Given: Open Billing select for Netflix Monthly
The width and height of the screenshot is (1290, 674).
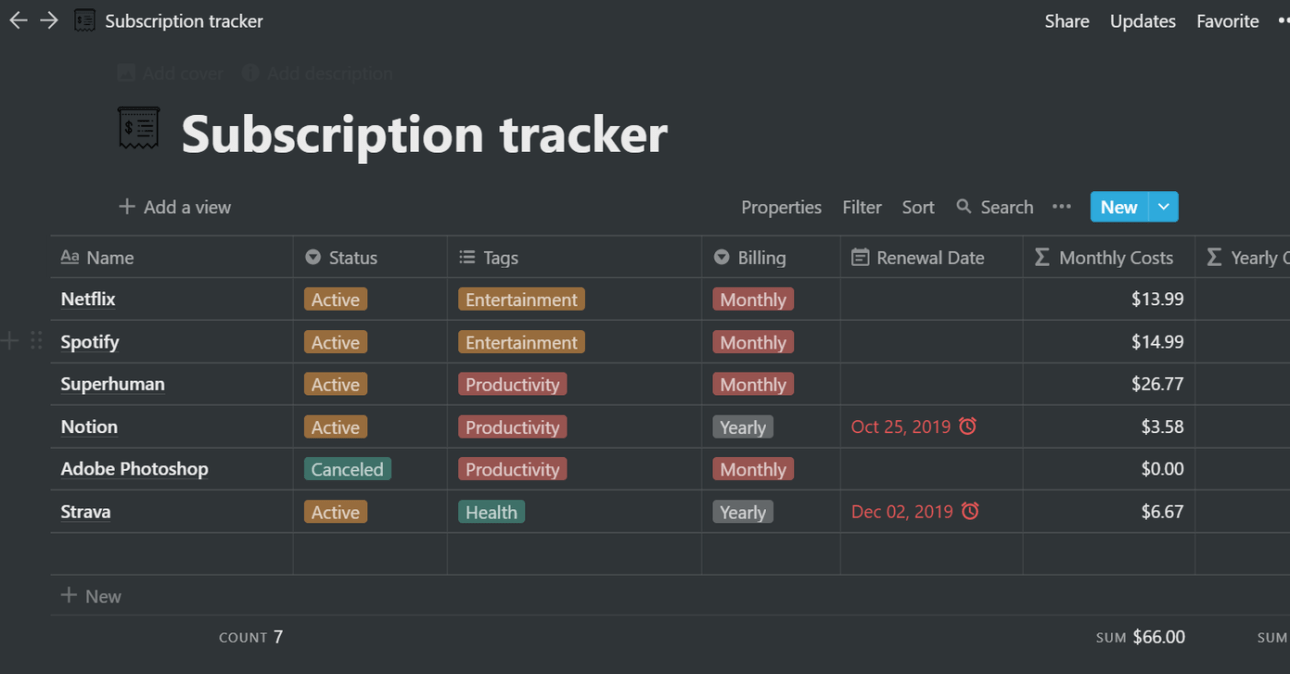Looking at the screenshot, I should pyautogui.click(x=753, y=299).
